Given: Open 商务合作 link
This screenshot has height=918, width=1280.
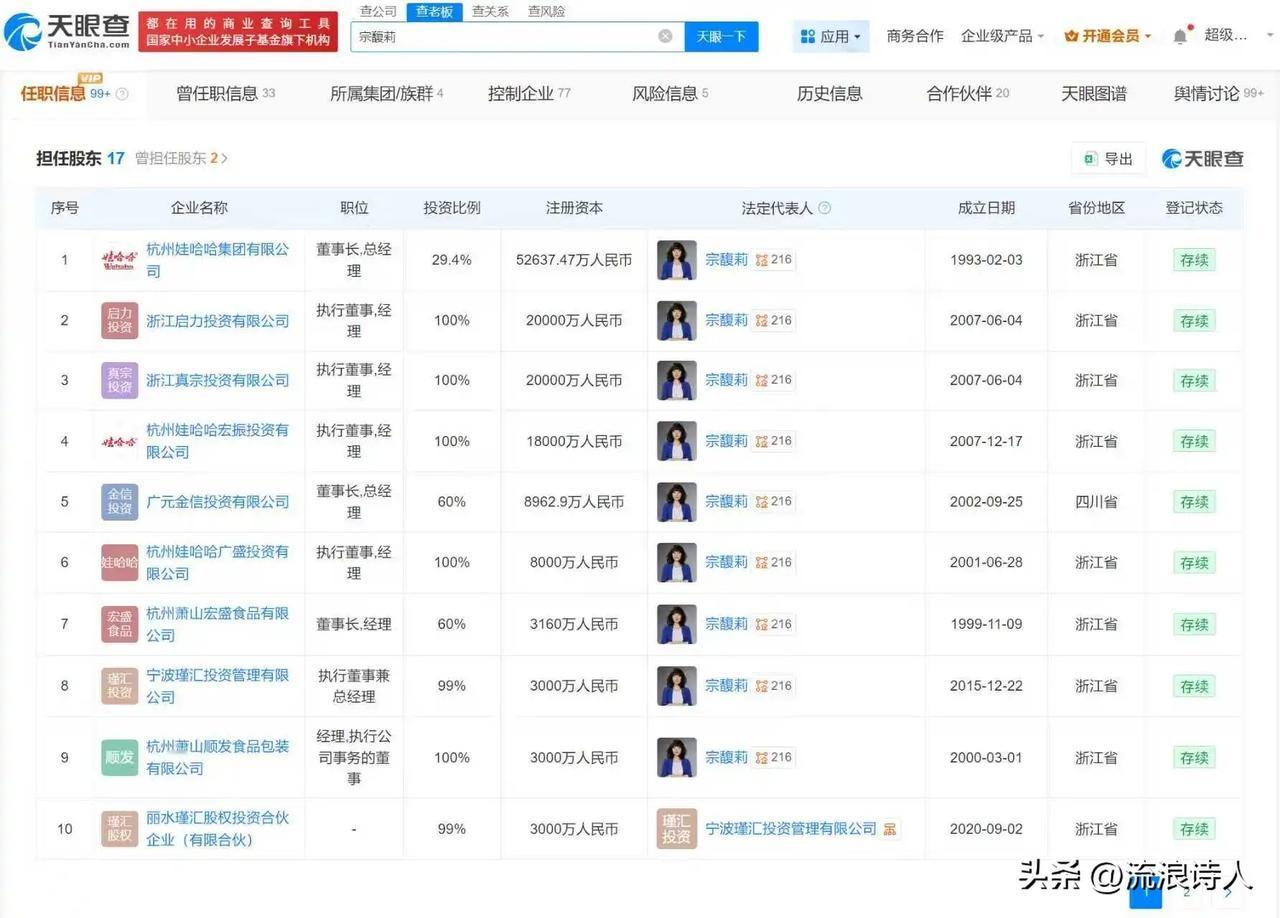Looking at the screenshot, I should tap(915, 36).
